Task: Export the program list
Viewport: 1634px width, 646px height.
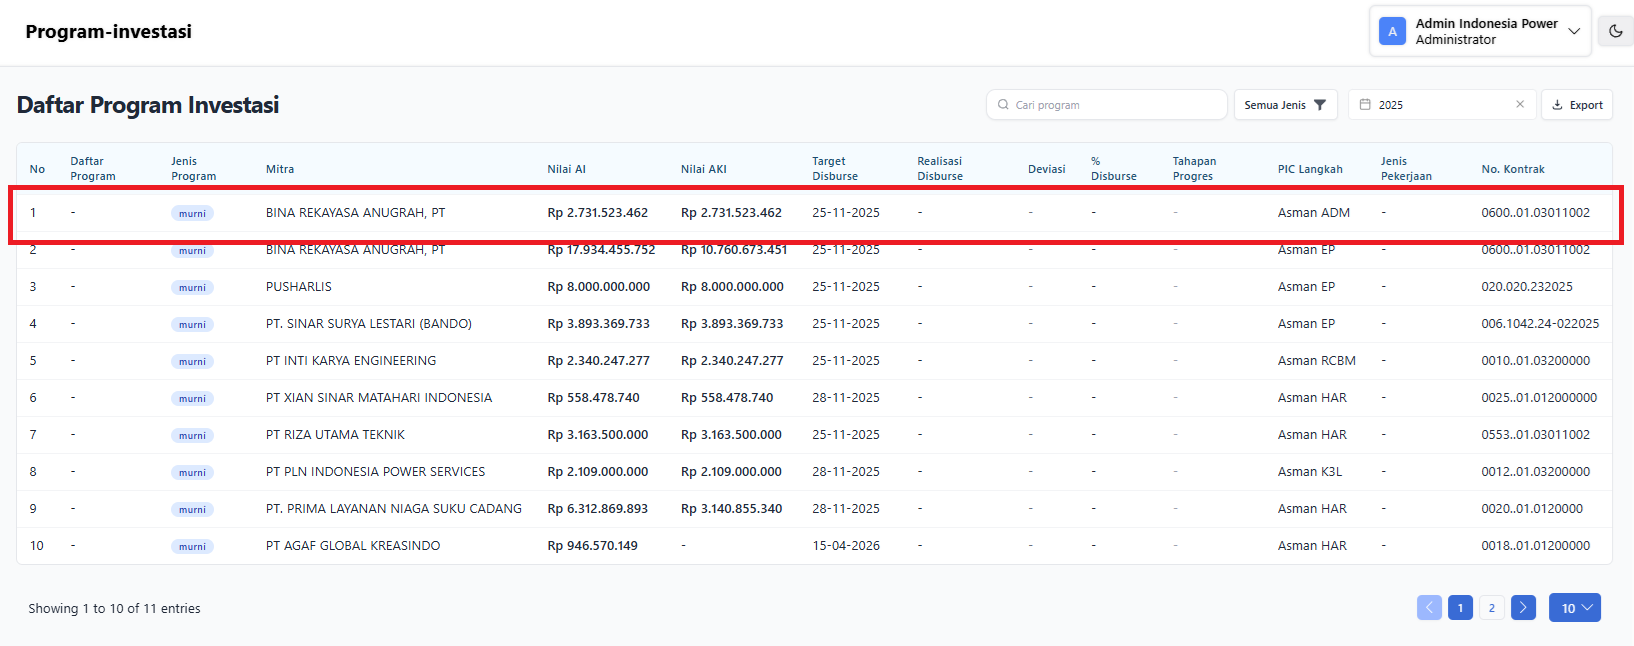Action: (x=1577, y=105)
